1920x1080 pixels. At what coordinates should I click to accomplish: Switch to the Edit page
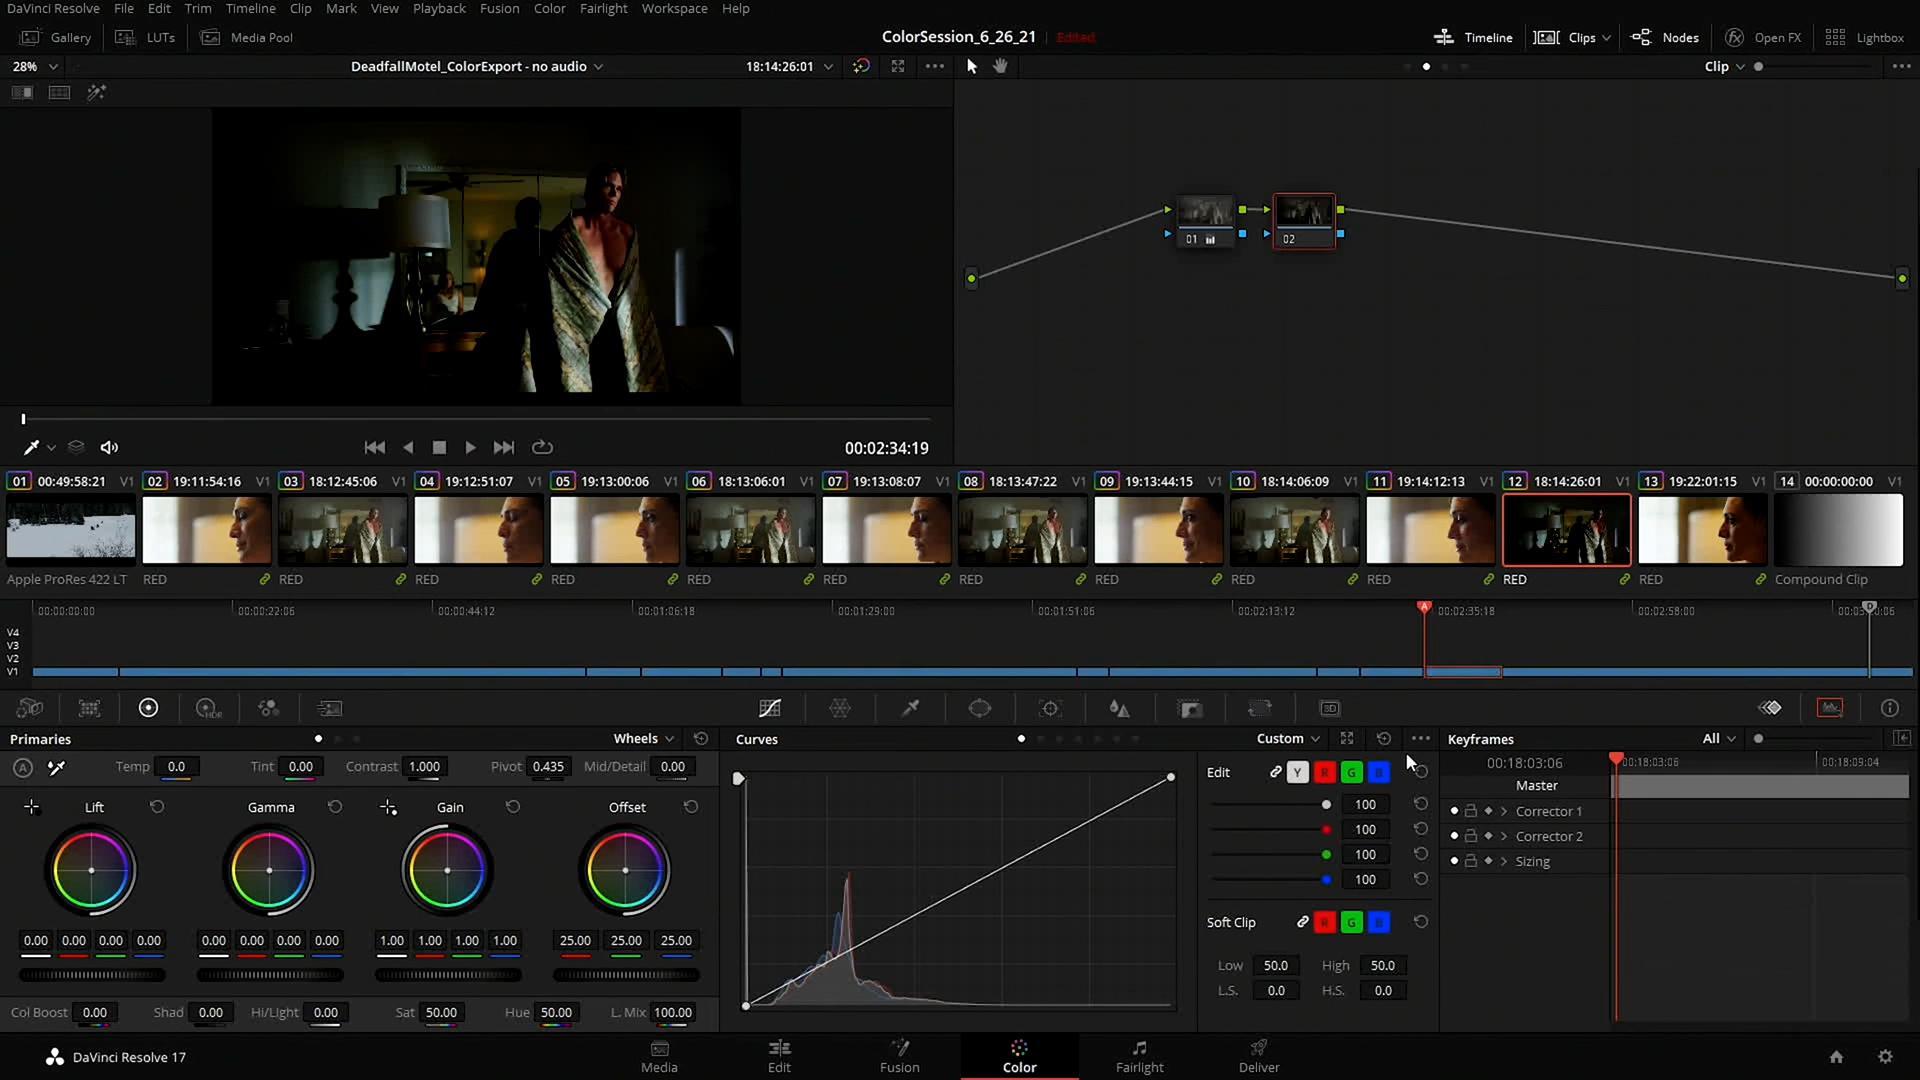(779, 1056)
